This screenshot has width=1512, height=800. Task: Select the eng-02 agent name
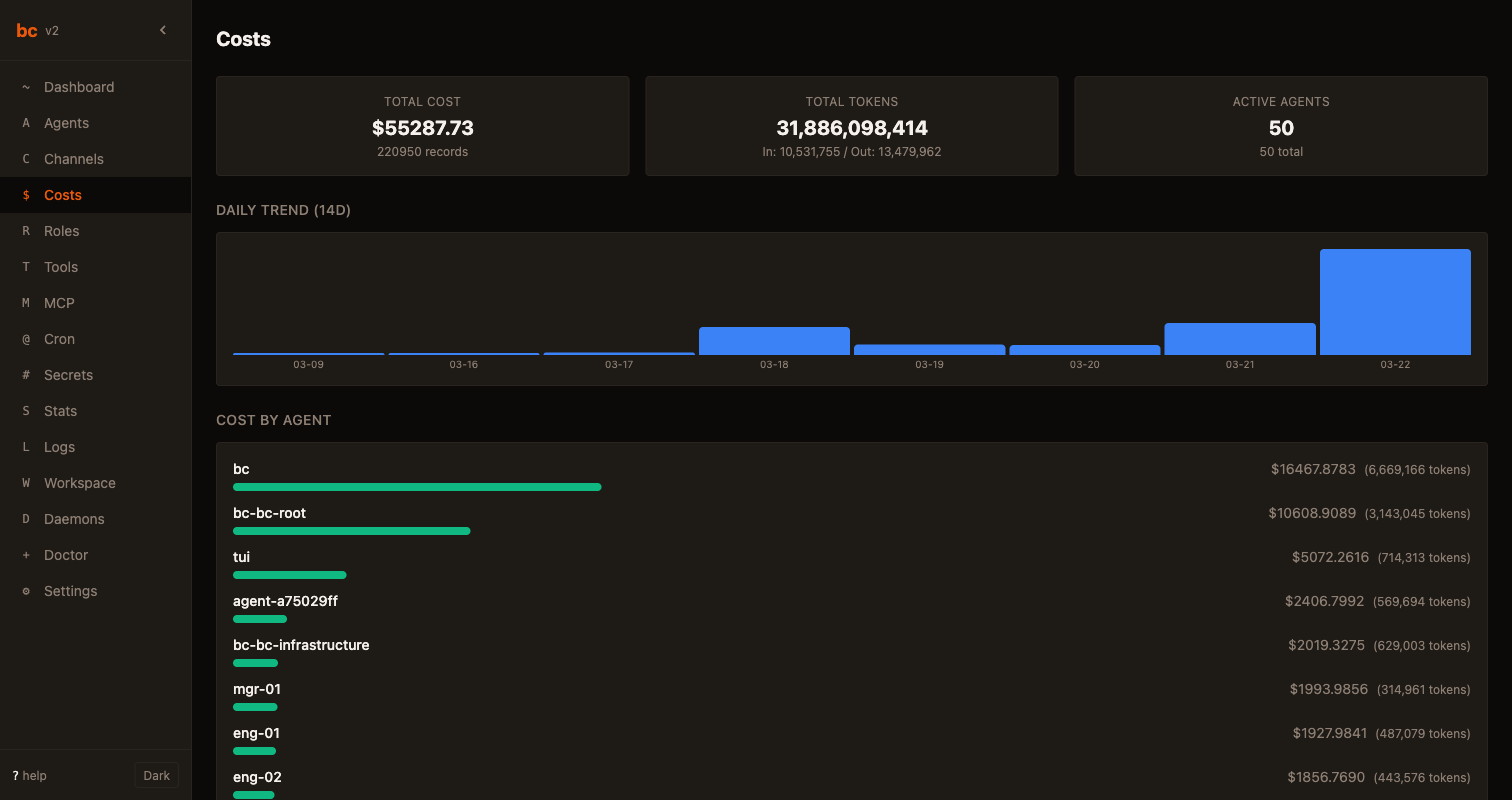tap(257, 777)
